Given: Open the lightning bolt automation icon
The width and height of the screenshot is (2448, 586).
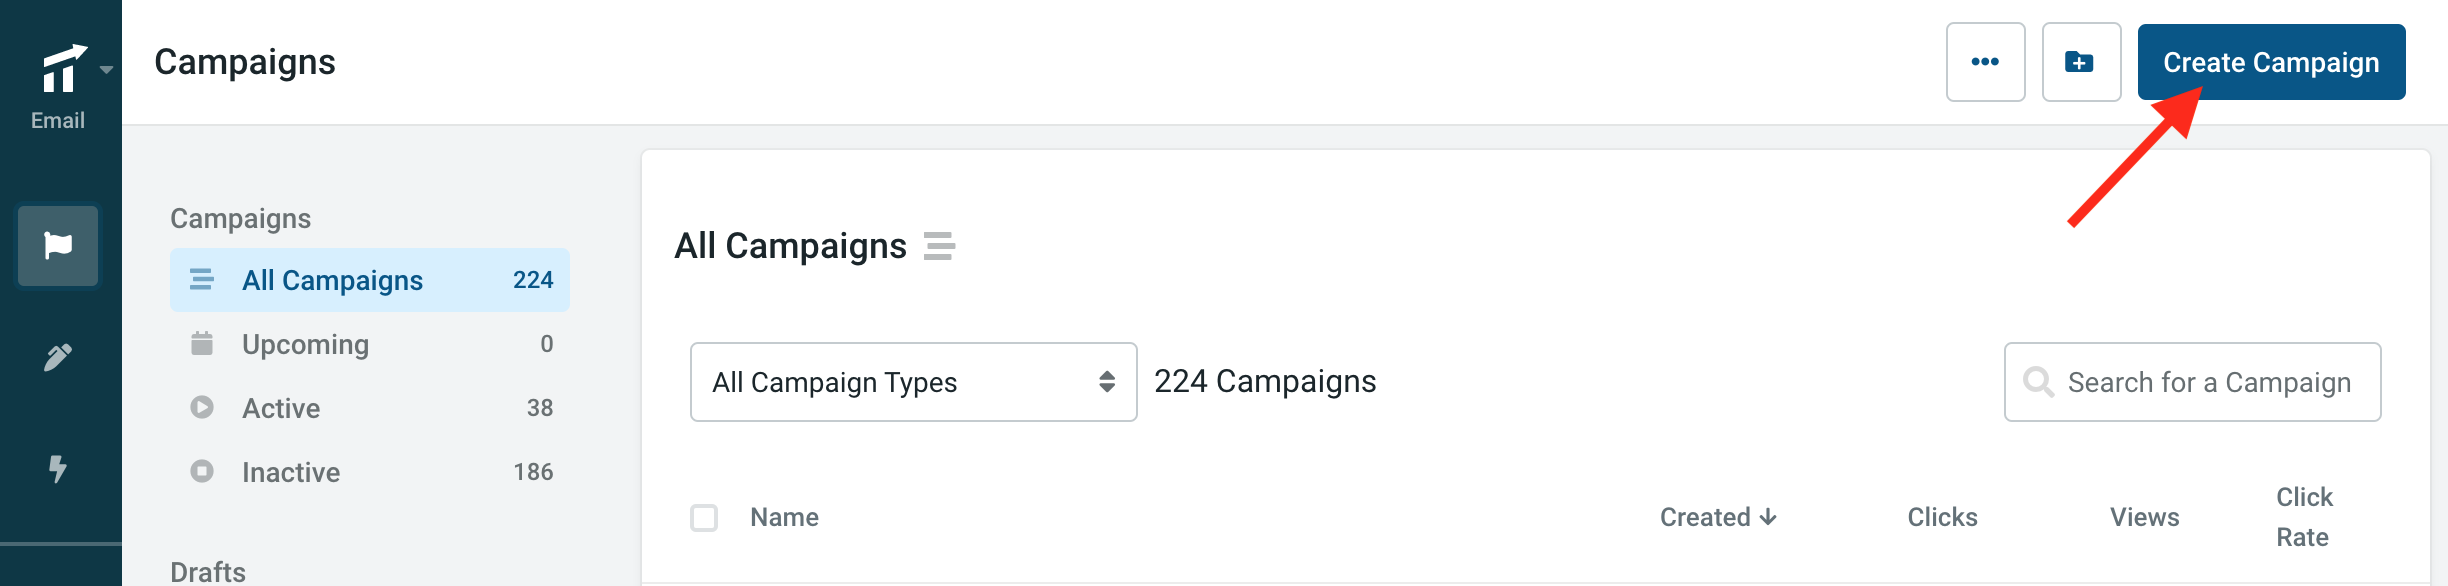Looking at the screenshot, I should coord(58,468).
